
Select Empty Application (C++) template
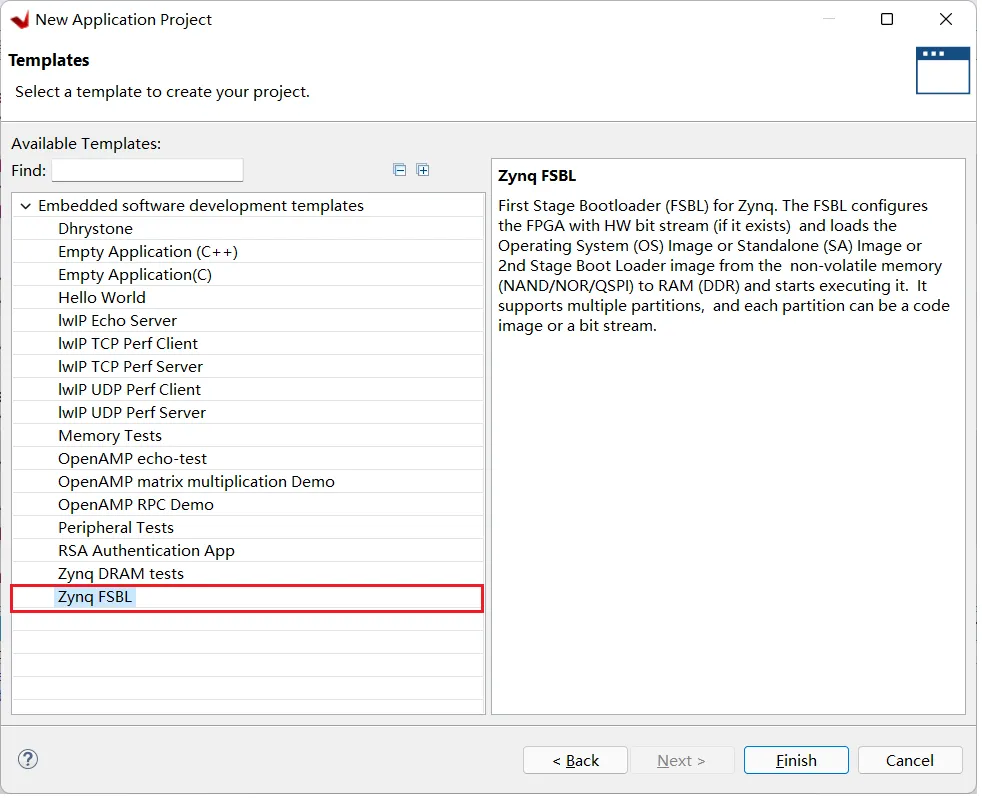coord(249,253)
